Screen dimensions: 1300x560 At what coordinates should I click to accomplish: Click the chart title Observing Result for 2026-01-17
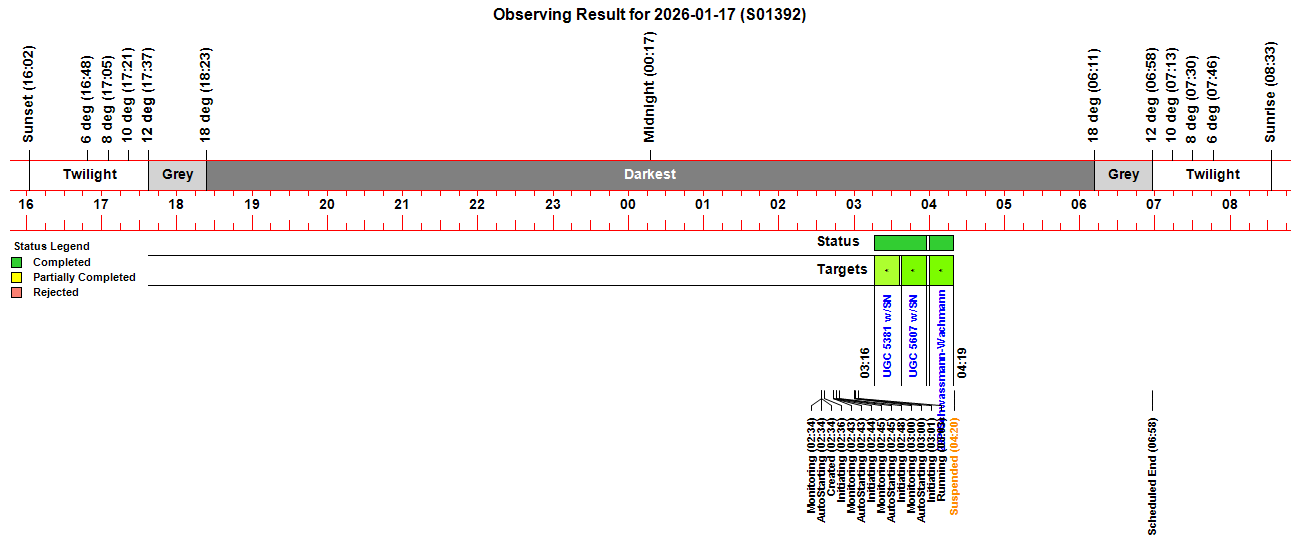click(x=650, y=15)
